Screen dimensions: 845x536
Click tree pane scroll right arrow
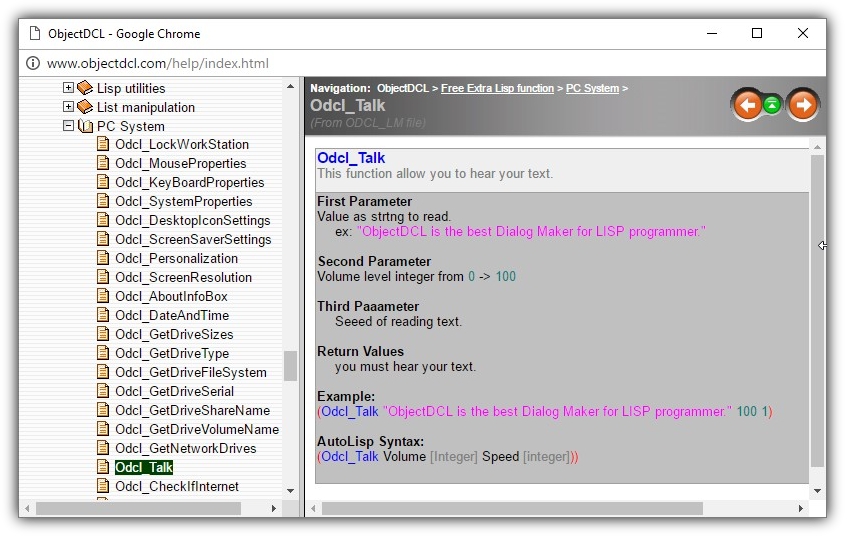274,508
